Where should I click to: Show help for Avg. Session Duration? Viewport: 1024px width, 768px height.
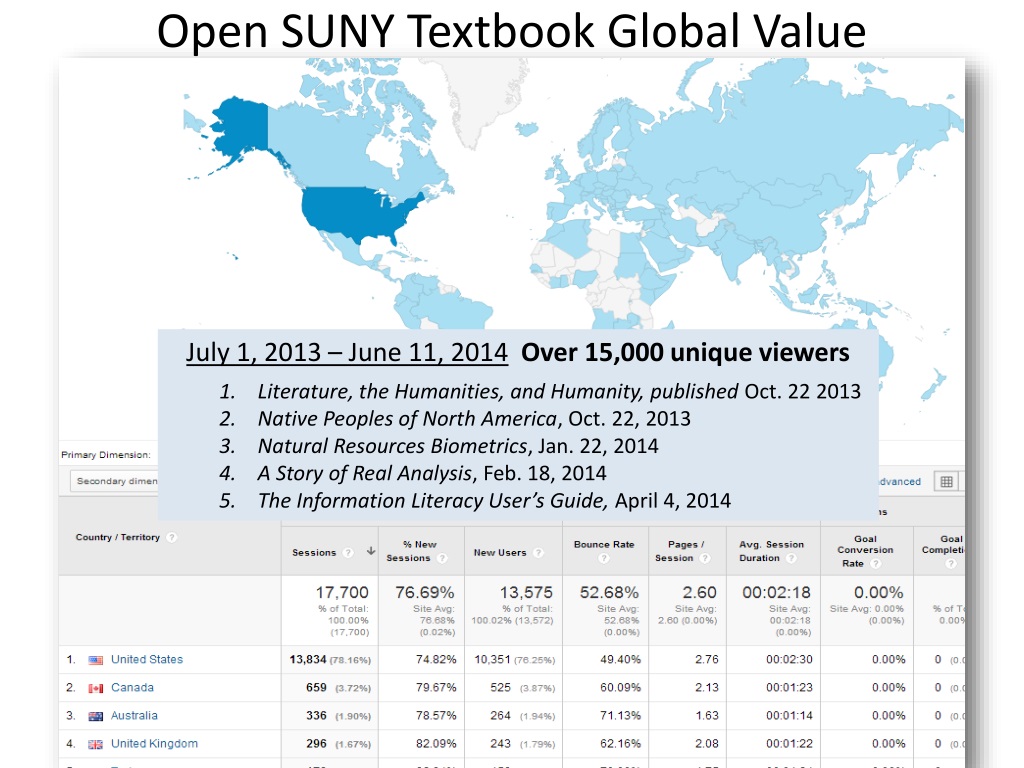[792, 558]
